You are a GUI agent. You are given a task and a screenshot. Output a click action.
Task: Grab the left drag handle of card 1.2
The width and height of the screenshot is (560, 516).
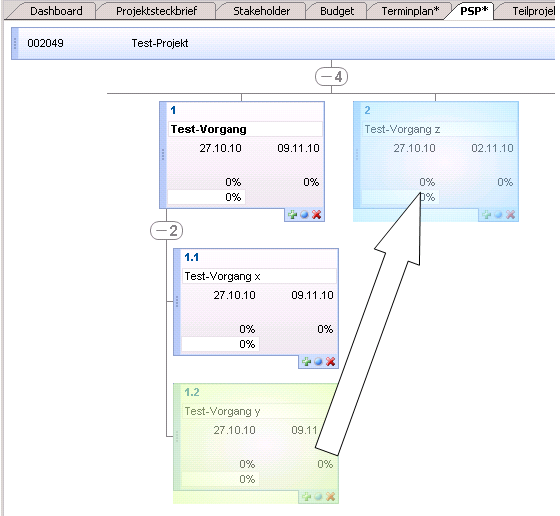pyautogui.click(x=177, y=437)
